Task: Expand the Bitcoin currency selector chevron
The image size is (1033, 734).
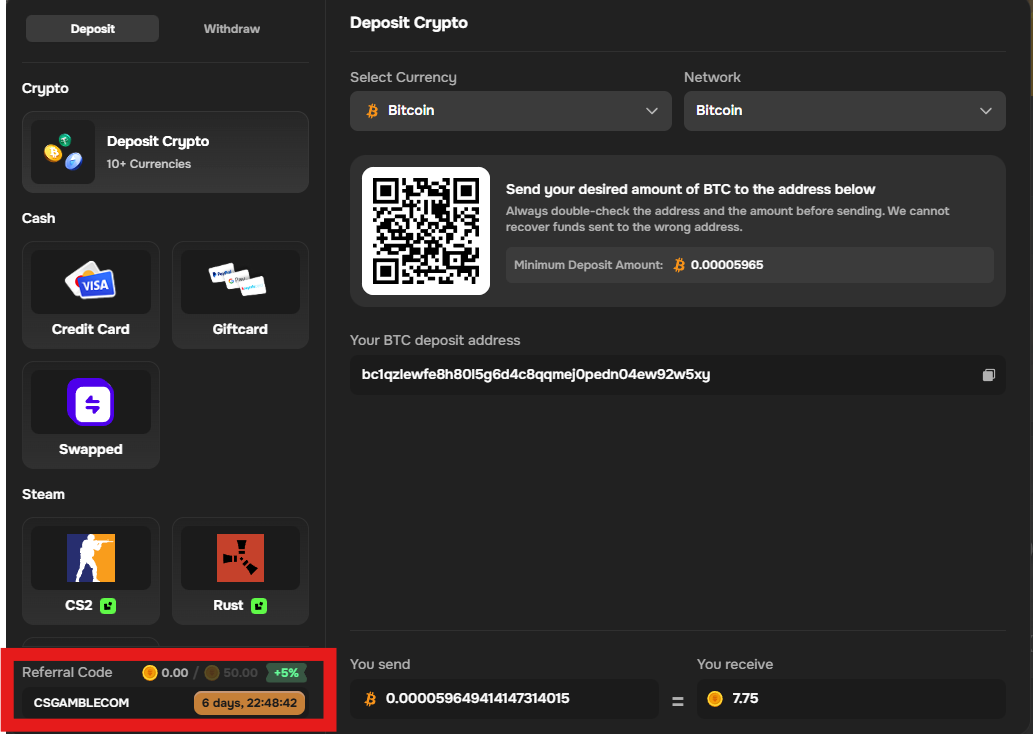Action: click(652, 111)
